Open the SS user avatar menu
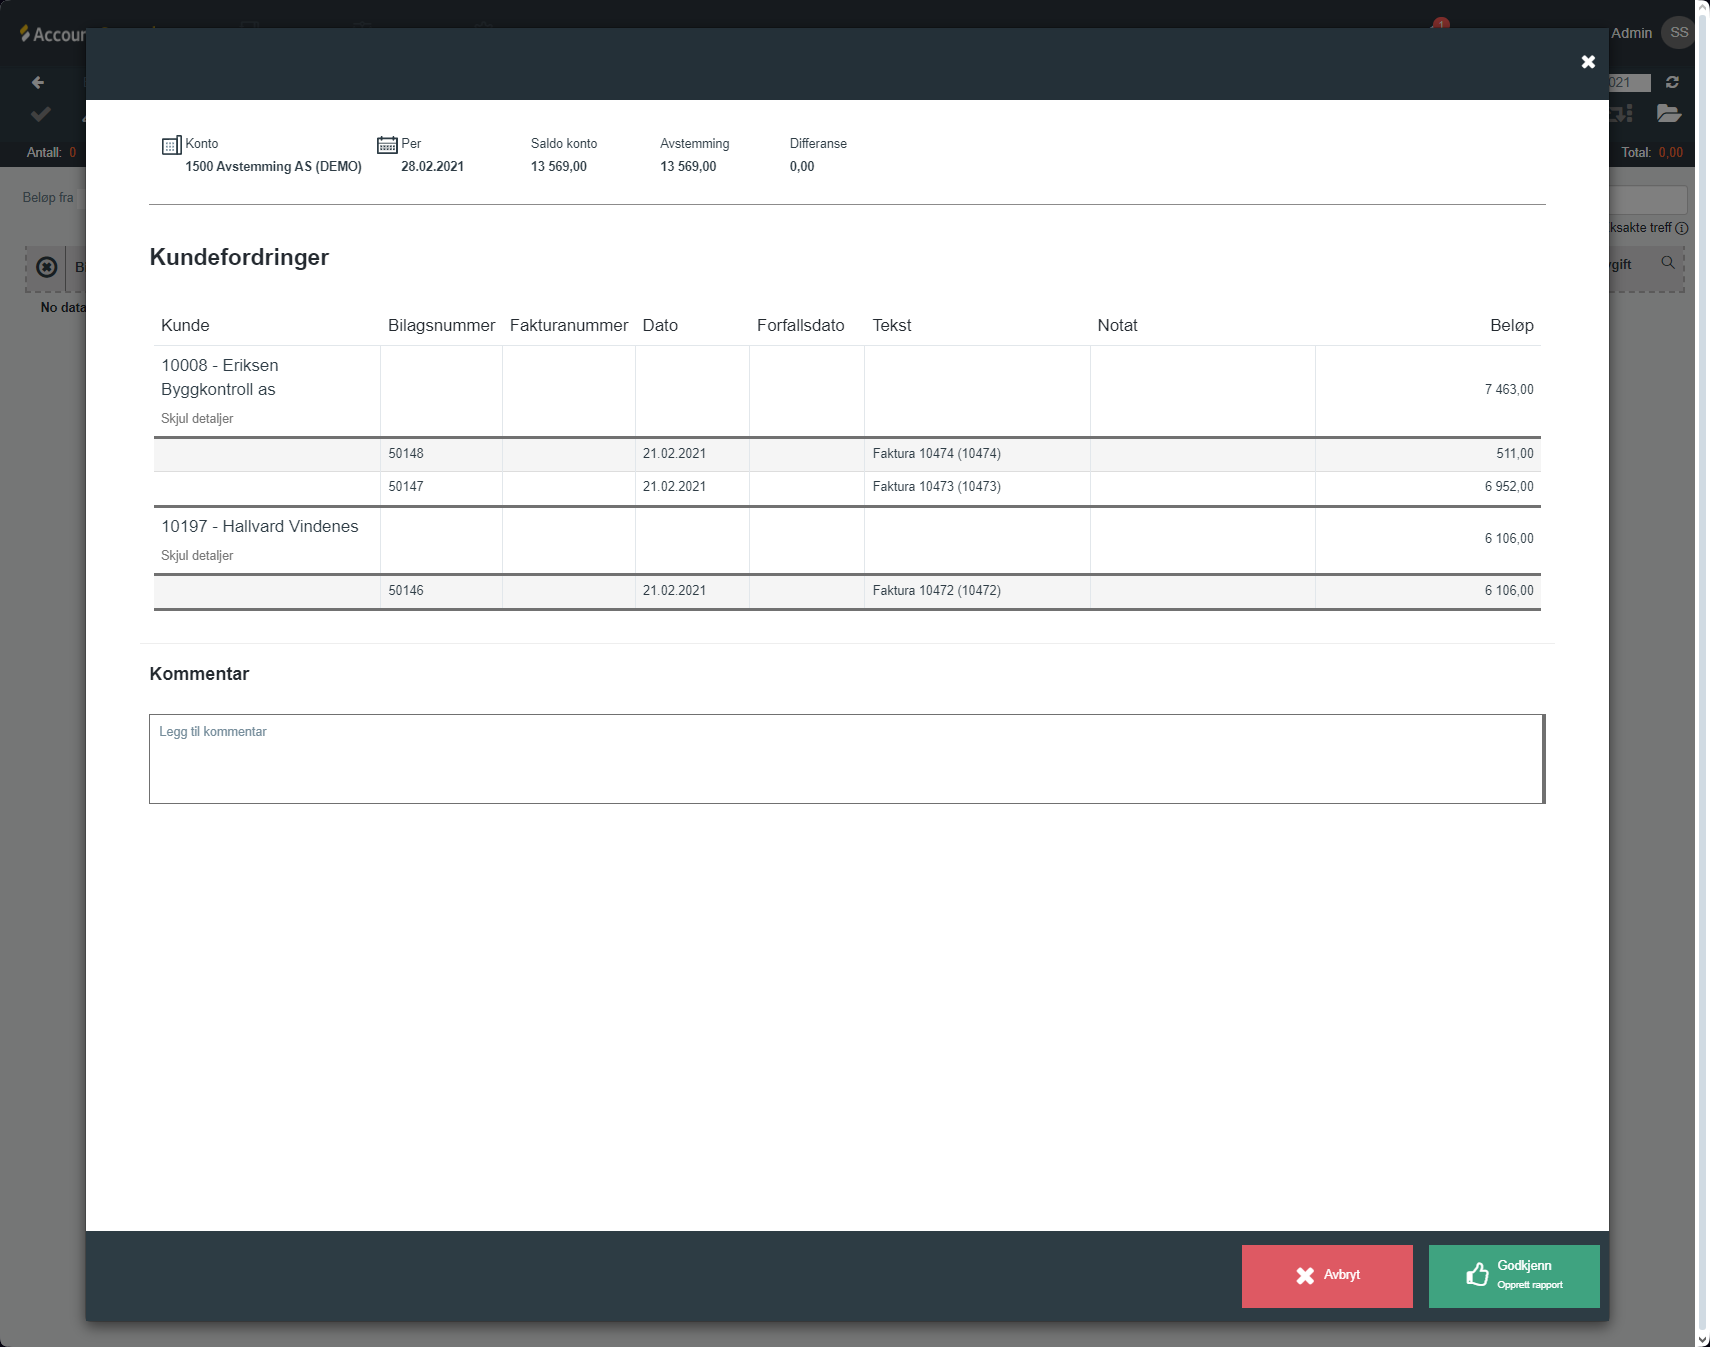The height and width of the screenshot is (1347, 1710). [1678, 33]
